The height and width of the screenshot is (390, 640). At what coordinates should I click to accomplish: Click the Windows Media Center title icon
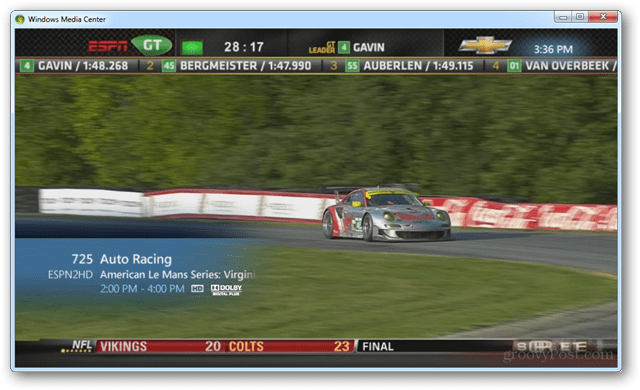(x=20, y=19)
